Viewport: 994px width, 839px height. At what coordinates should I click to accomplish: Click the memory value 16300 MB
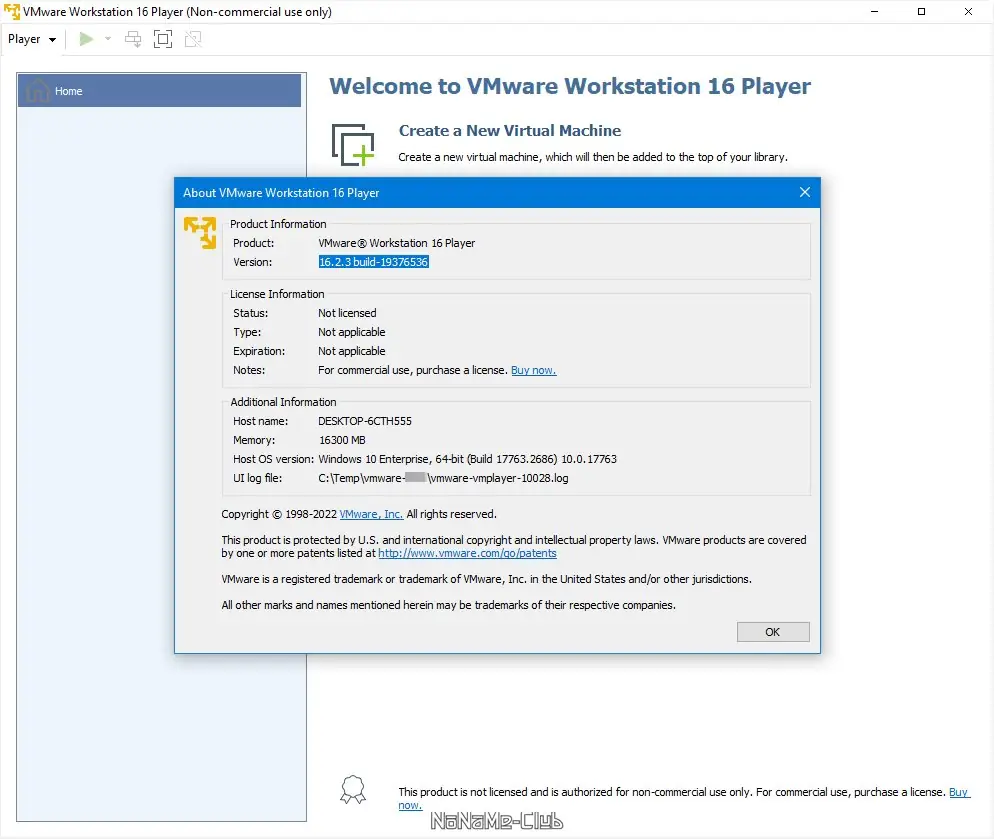[x=342, y=440]
